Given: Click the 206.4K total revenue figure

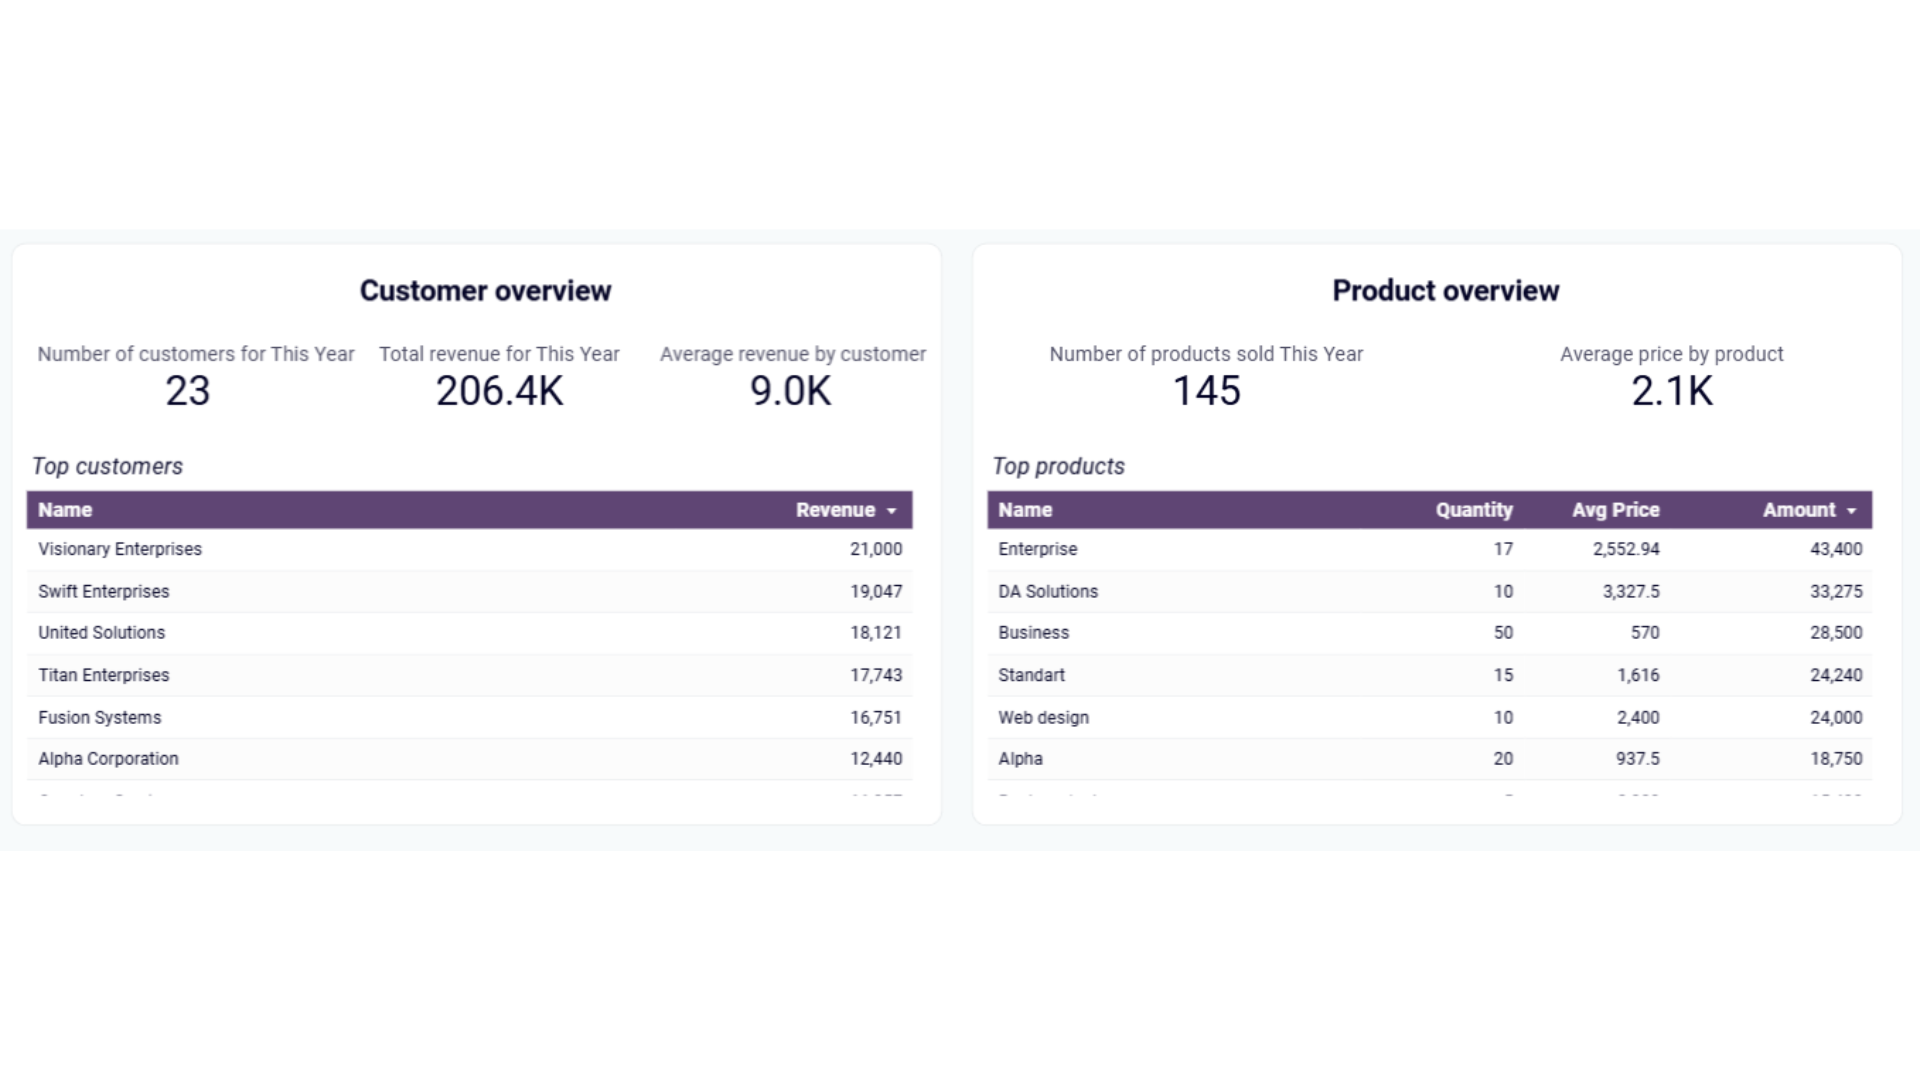Looking at the screenshot, I should 500,391.
